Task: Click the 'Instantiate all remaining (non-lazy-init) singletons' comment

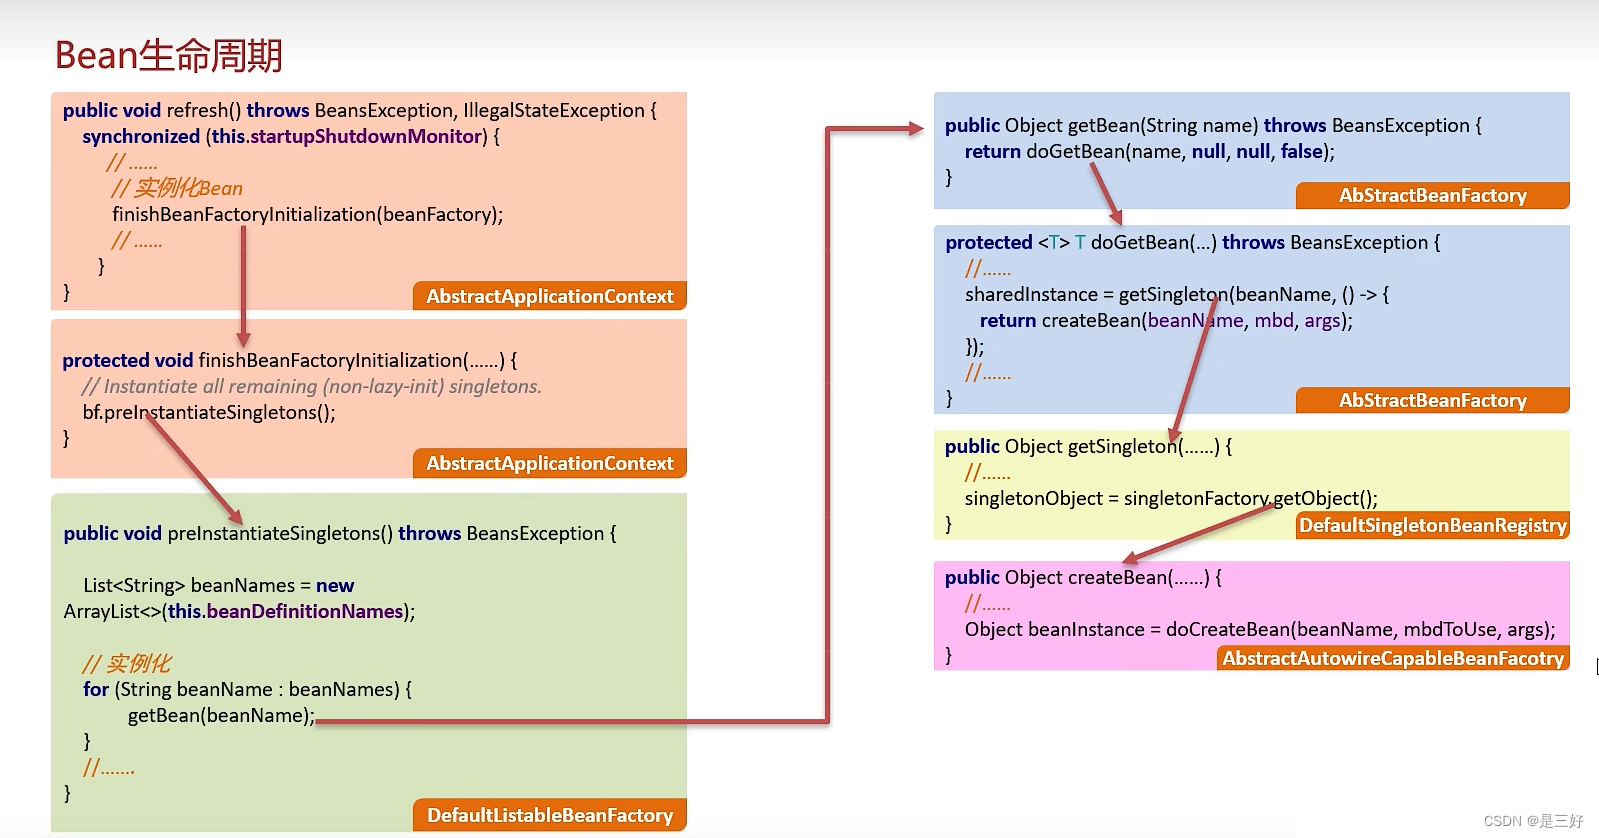Action: click(312, 386)
